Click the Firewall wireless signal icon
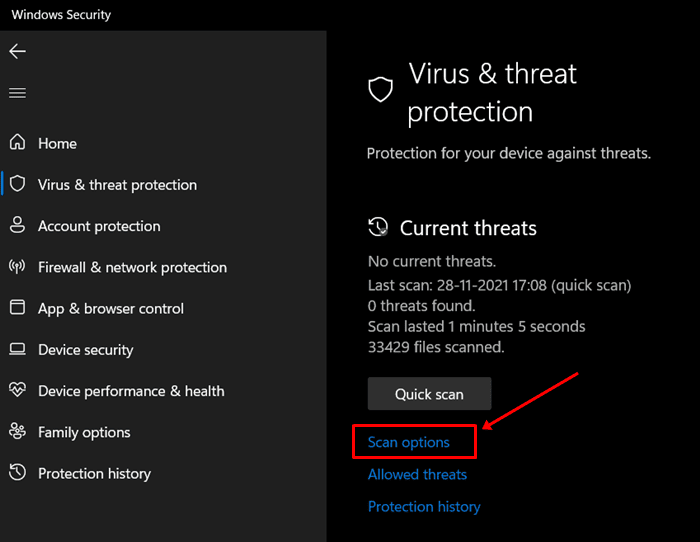Image resolution: width=700 pixels, height=542 pixels. coord(17,267)
